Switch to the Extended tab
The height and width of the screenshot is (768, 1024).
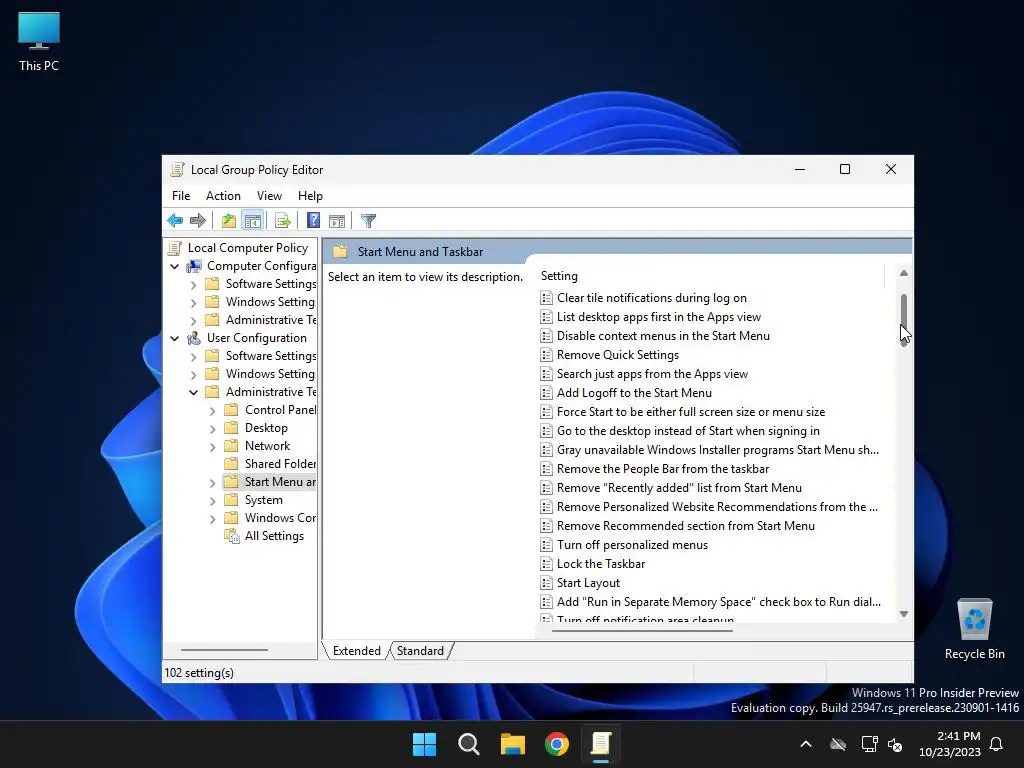357,651
